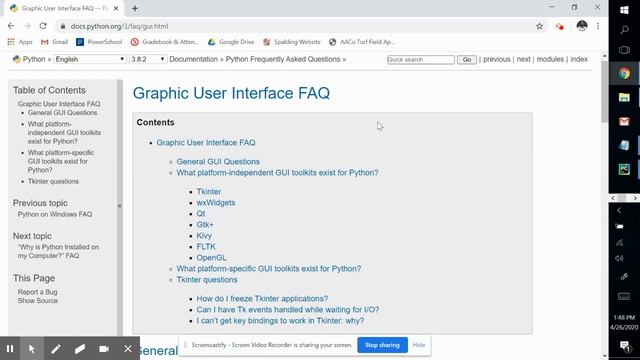640x360 pixels.
Task: Go to the next documentation page
Action: point(523,59)
